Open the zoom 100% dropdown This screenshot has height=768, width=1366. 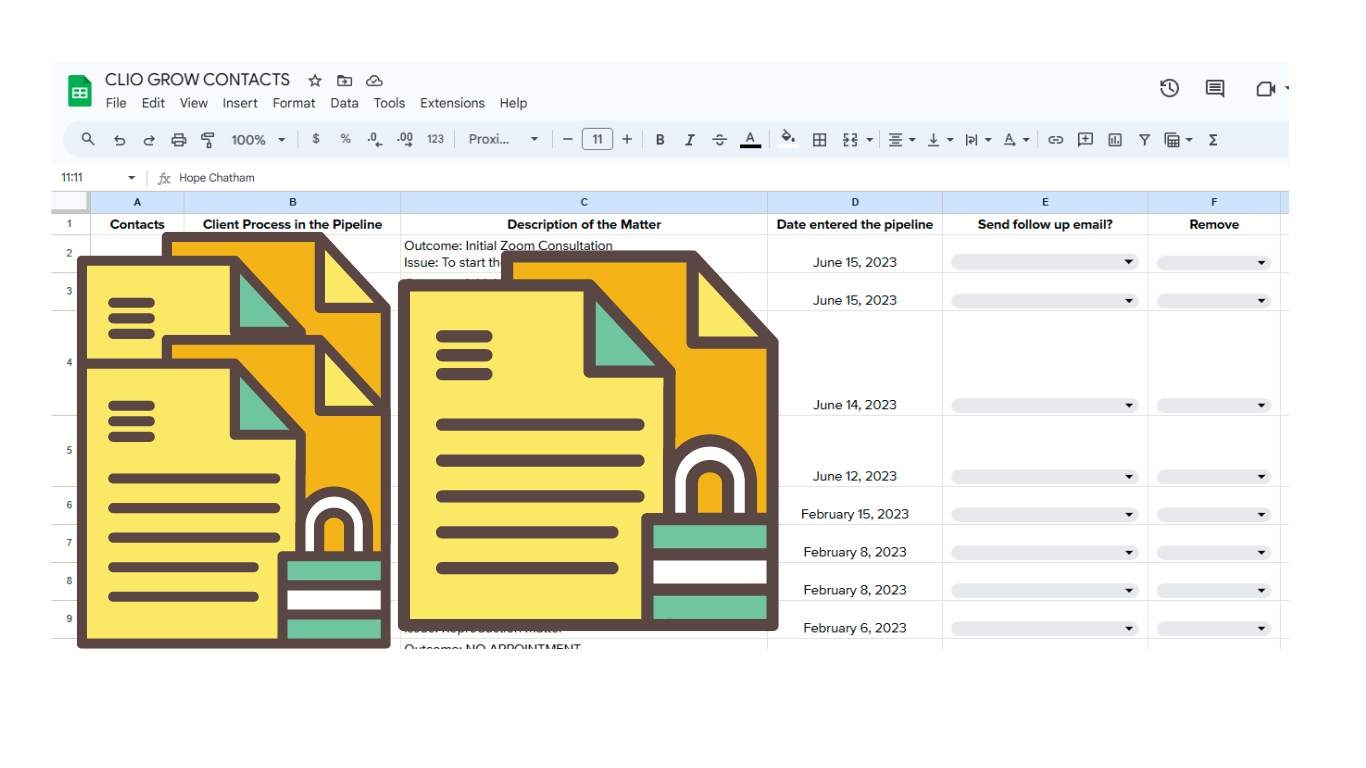258,140
